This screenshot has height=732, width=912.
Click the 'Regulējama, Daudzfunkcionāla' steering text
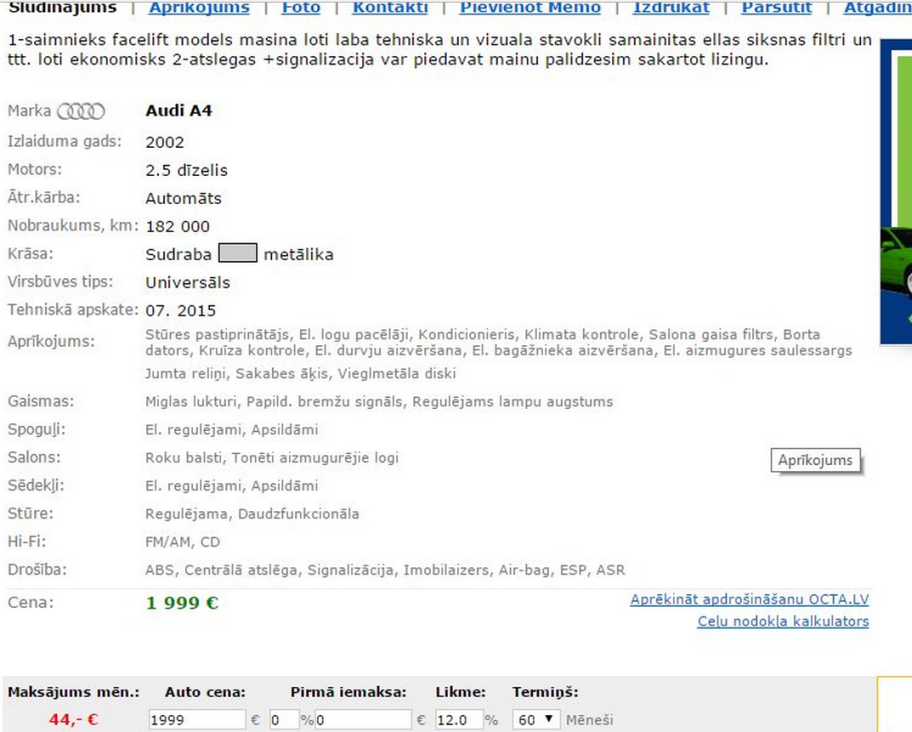[x=252, y=514]
